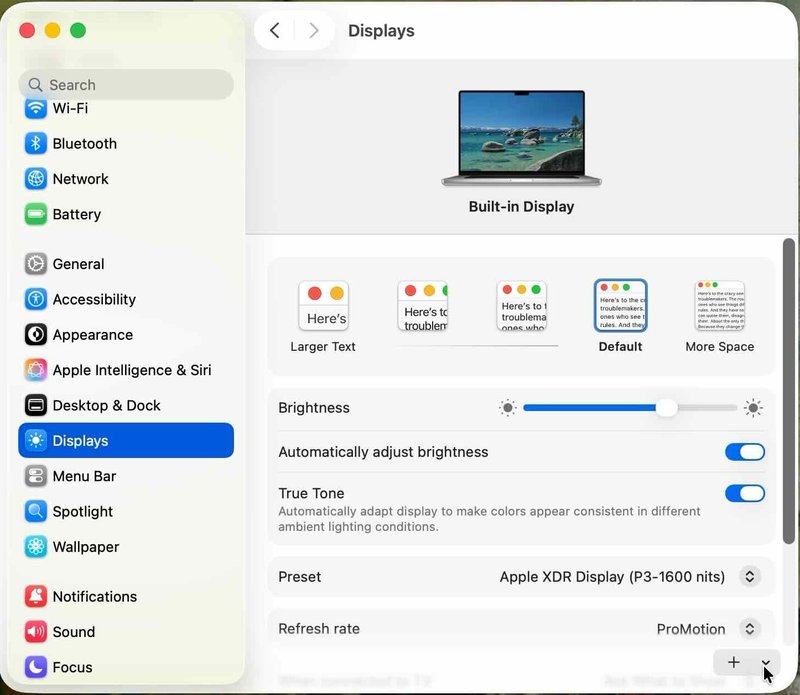Open Bluetooth settings pane
Image resolution: width=800 pixels, height=695 pixels.
tap(126, 143)
